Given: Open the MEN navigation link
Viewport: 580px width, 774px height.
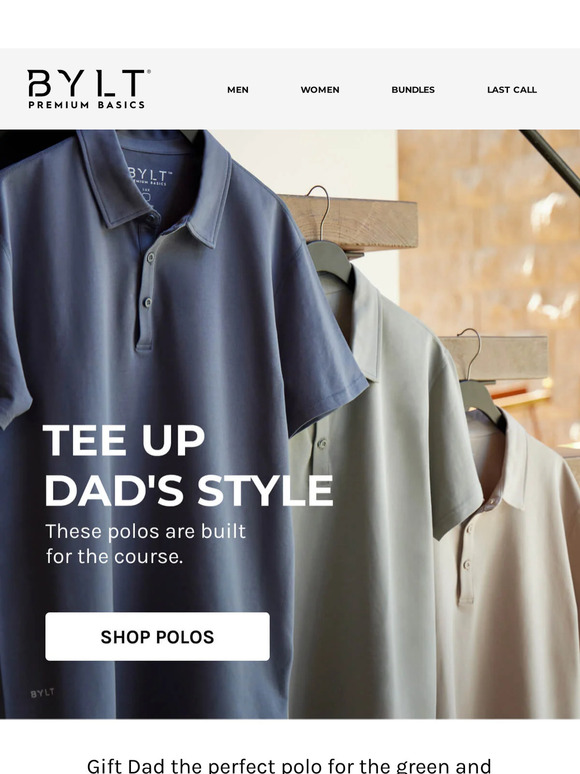Looking at the screenshot, I should tap(238, 90).
